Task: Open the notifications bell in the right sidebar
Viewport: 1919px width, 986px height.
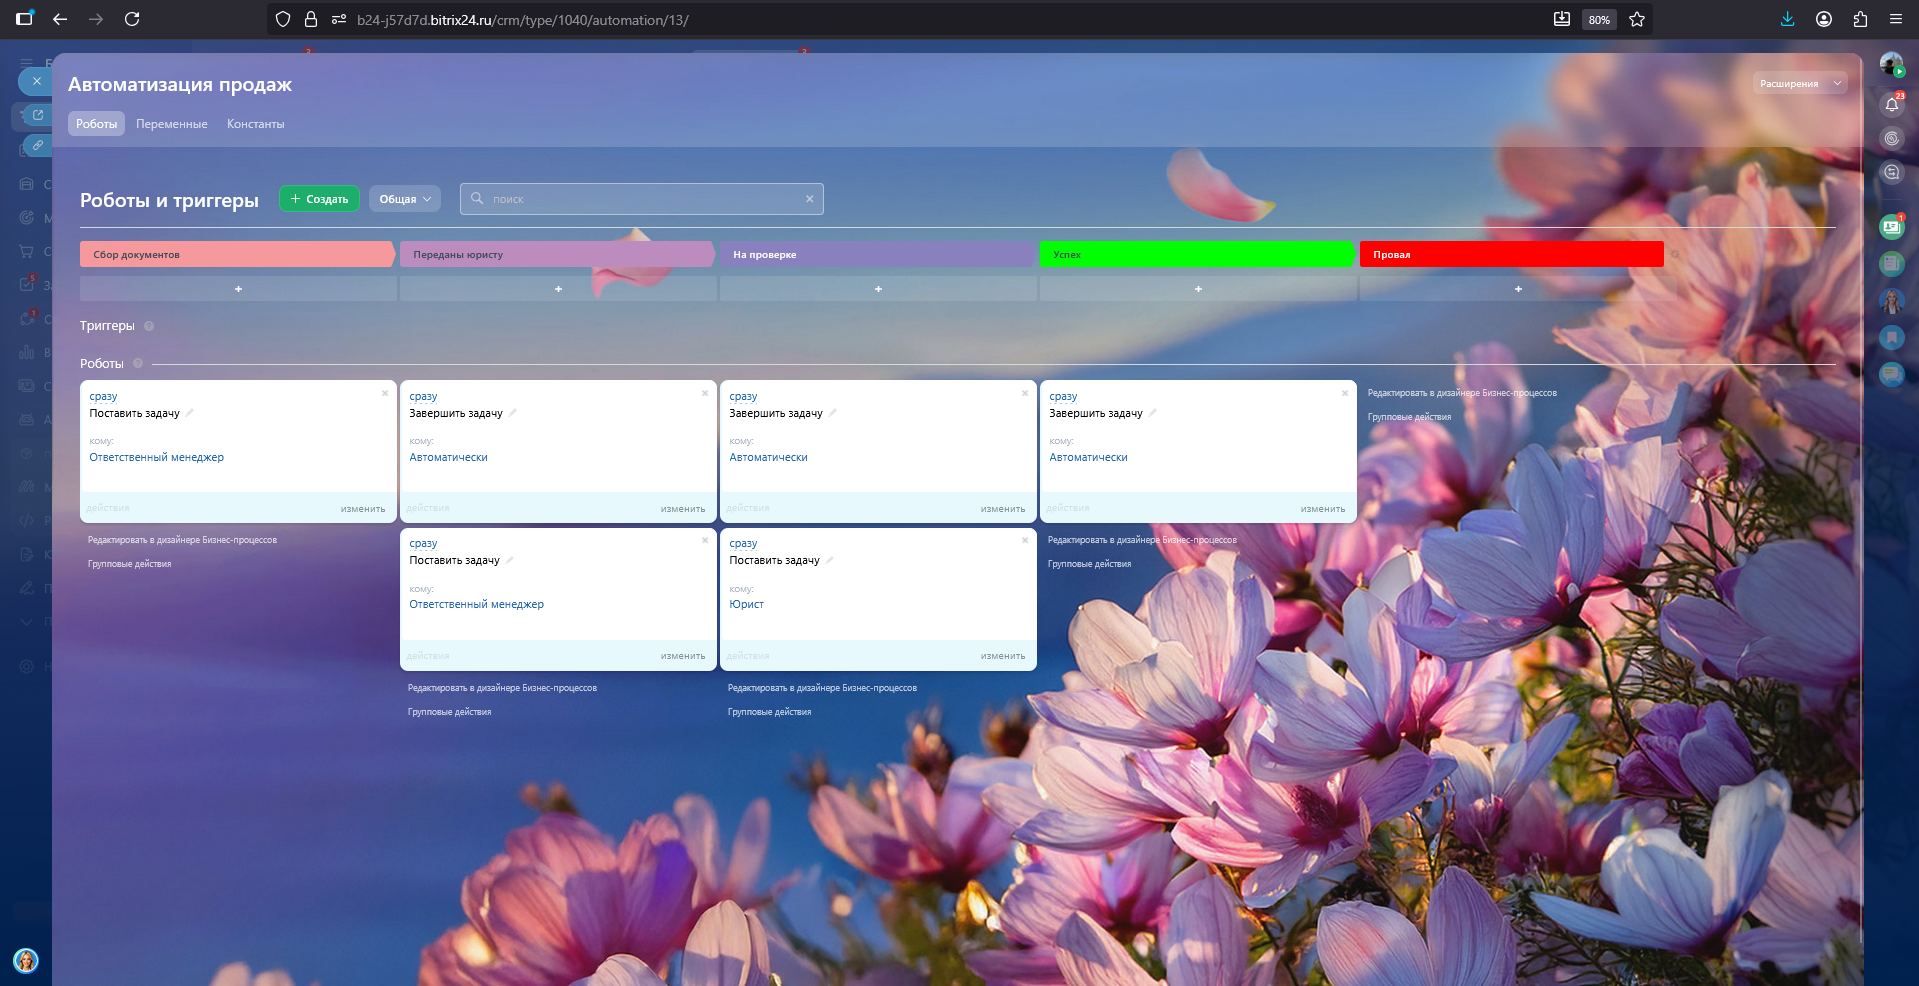Action: coord(1892,104)
